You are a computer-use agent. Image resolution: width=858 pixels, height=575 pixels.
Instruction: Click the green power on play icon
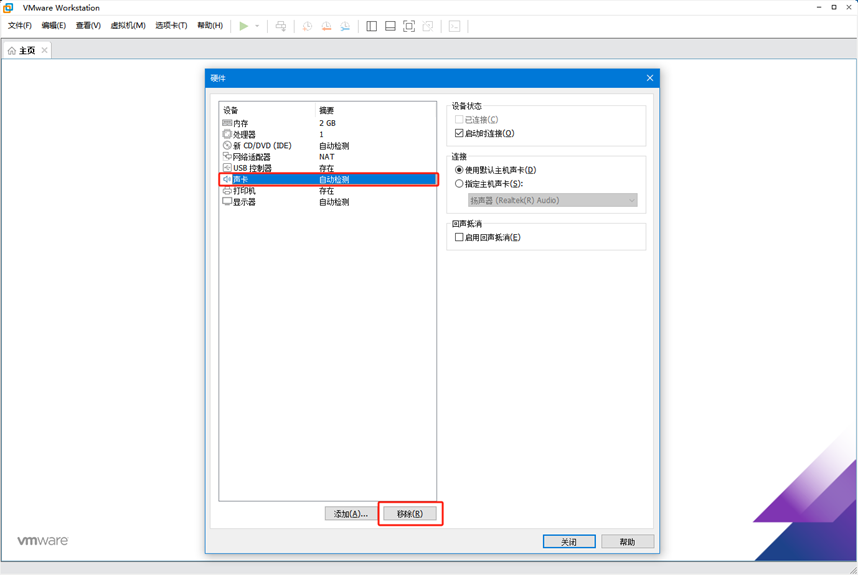[244, 26]
